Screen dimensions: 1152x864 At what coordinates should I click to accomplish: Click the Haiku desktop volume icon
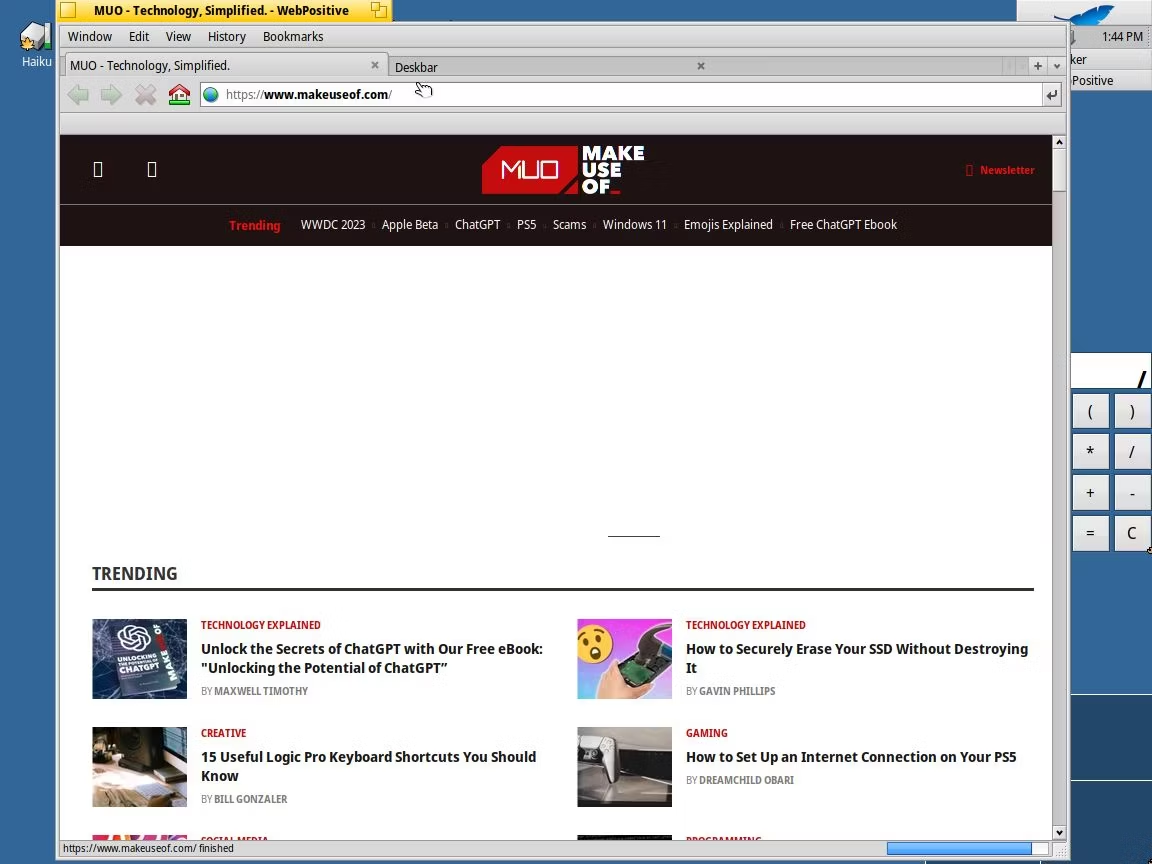35,37
